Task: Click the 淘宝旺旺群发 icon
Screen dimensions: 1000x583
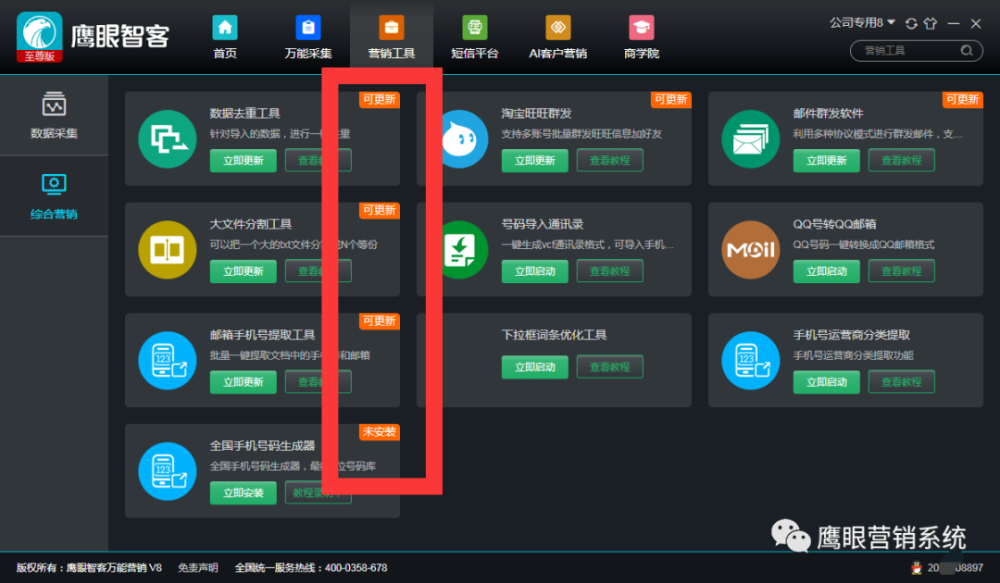Action: click(x=464, y=139)
